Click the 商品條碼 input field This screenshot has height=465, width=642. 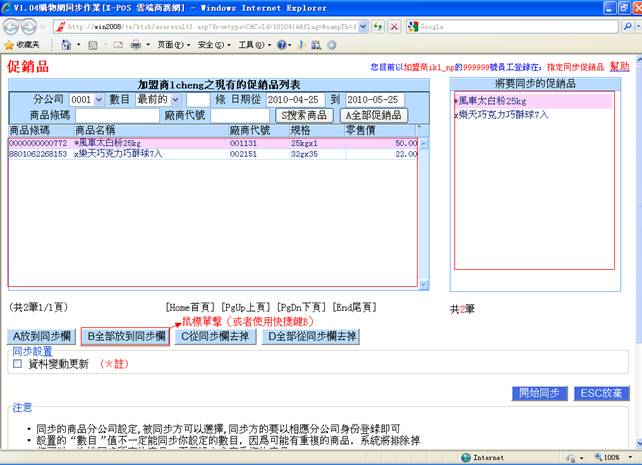coord(109,115)
